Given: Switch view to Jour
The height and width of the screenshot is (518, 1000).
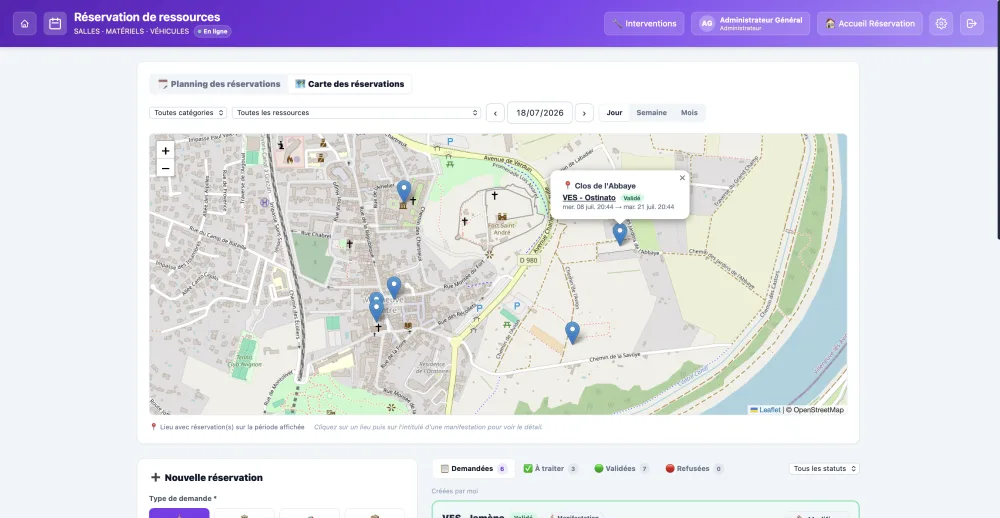Looking at the screenshot, I should (614, 112).
